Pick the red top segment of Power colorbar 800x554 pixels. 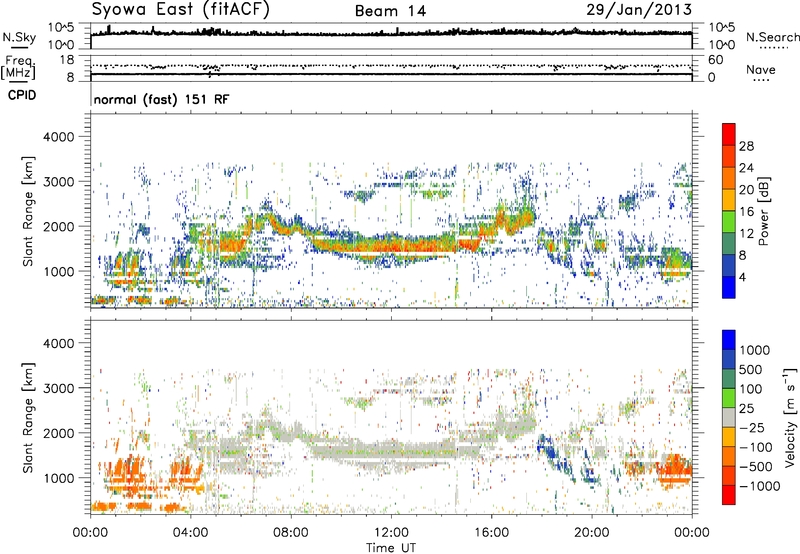(729, 134)
